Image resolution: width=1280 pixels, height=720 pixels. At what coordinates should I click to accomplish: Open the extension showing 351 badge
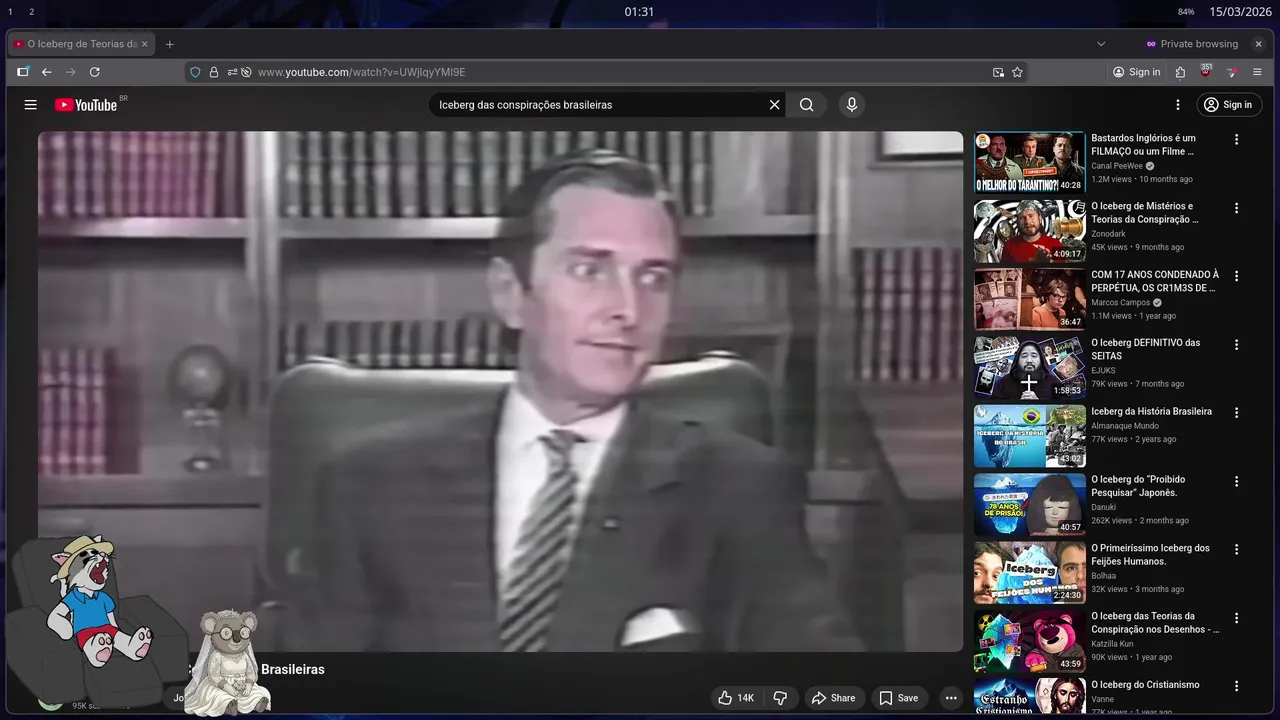point(1206,71)
